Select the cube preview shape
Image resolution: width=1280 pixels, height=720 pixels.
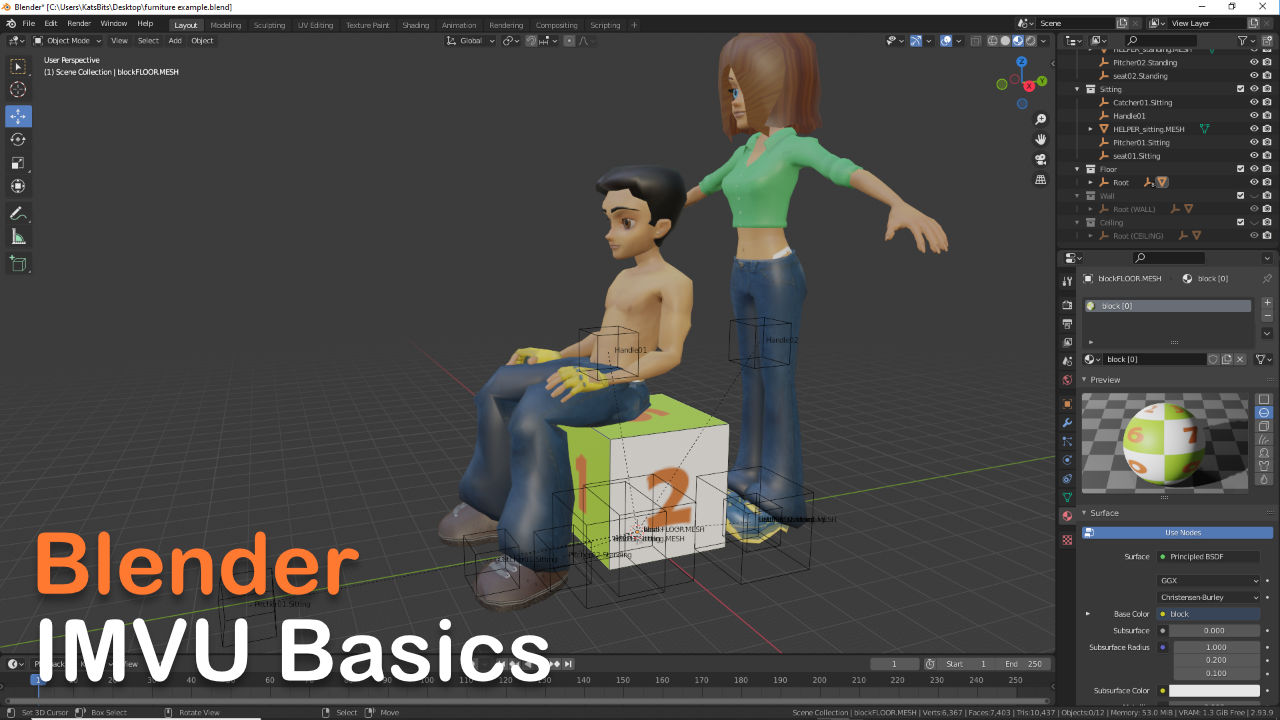coord(1264,426)
